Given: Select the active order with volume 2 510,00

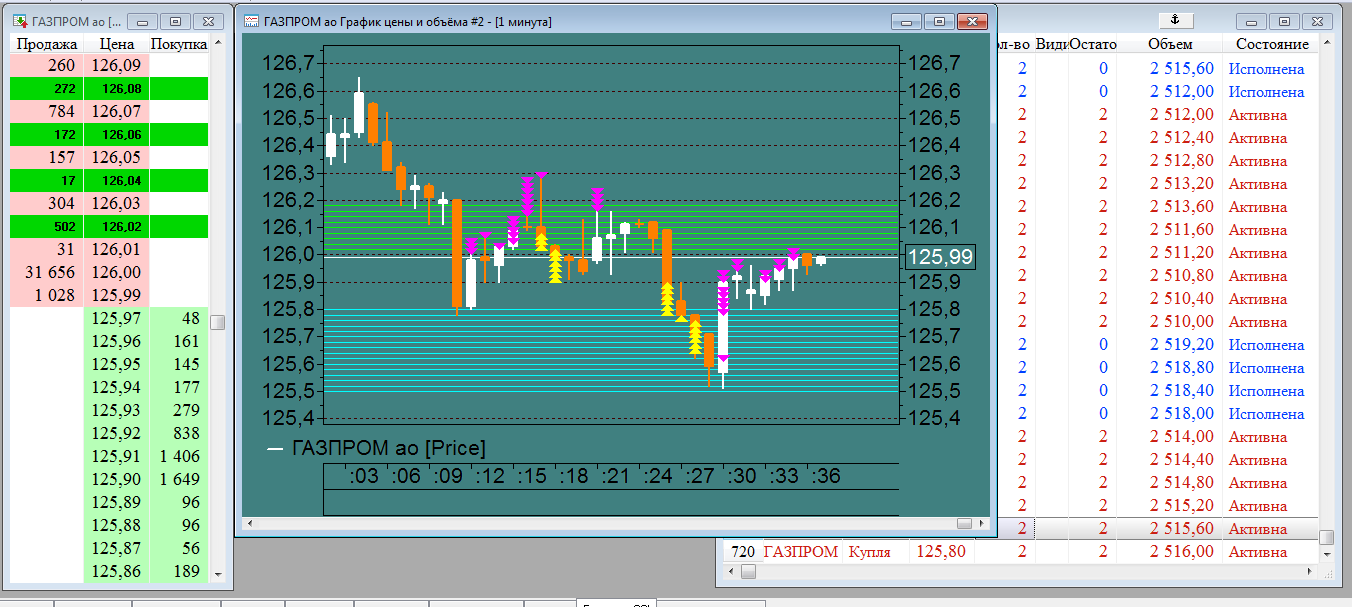Looking at the screenshot, I should [1156, 322].
